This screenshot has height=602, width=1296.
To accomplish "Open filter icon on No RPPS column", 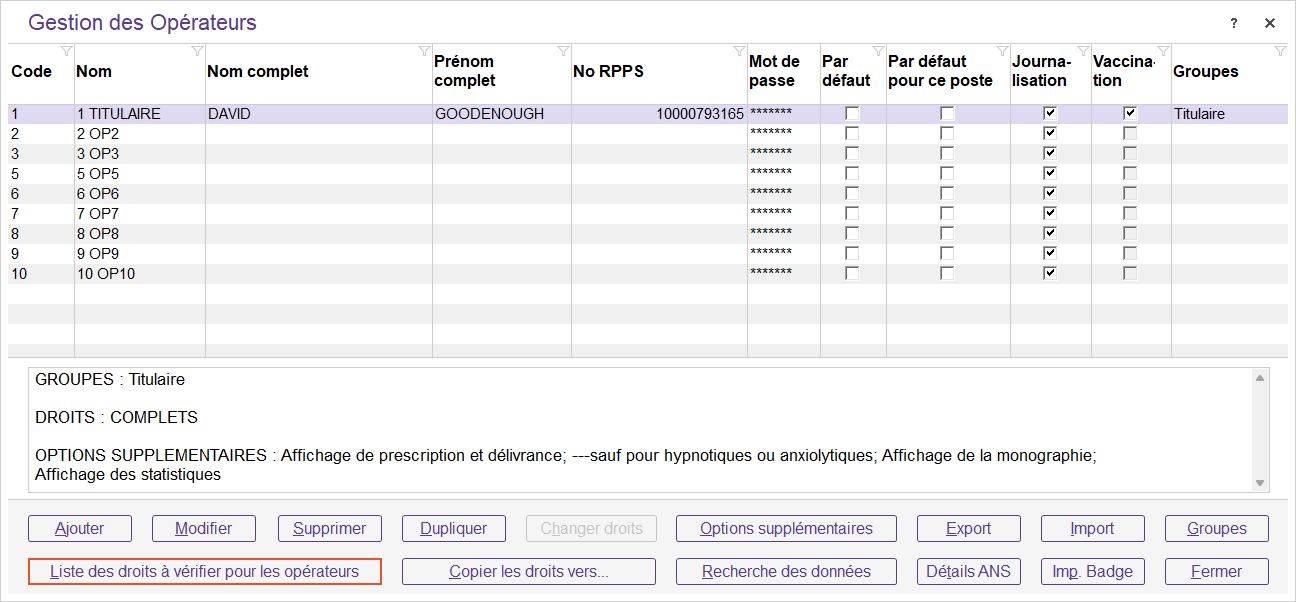I will click(x=739, y=51).
